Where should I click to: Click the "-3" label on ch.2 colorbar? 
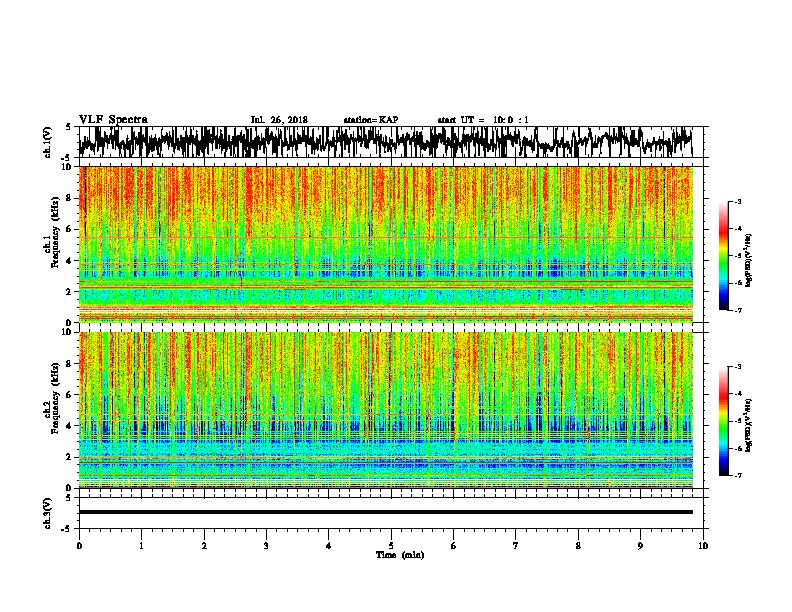(737, 367)
